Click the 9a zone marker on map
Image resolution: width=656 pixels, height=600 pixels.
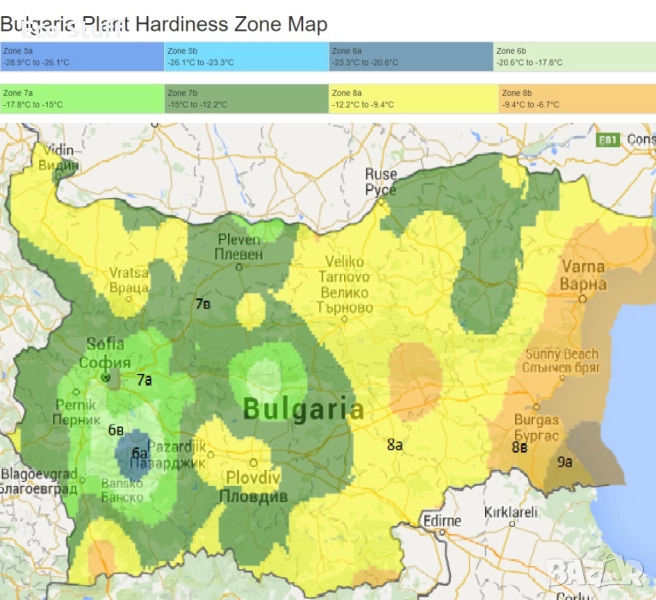point(565,461)
